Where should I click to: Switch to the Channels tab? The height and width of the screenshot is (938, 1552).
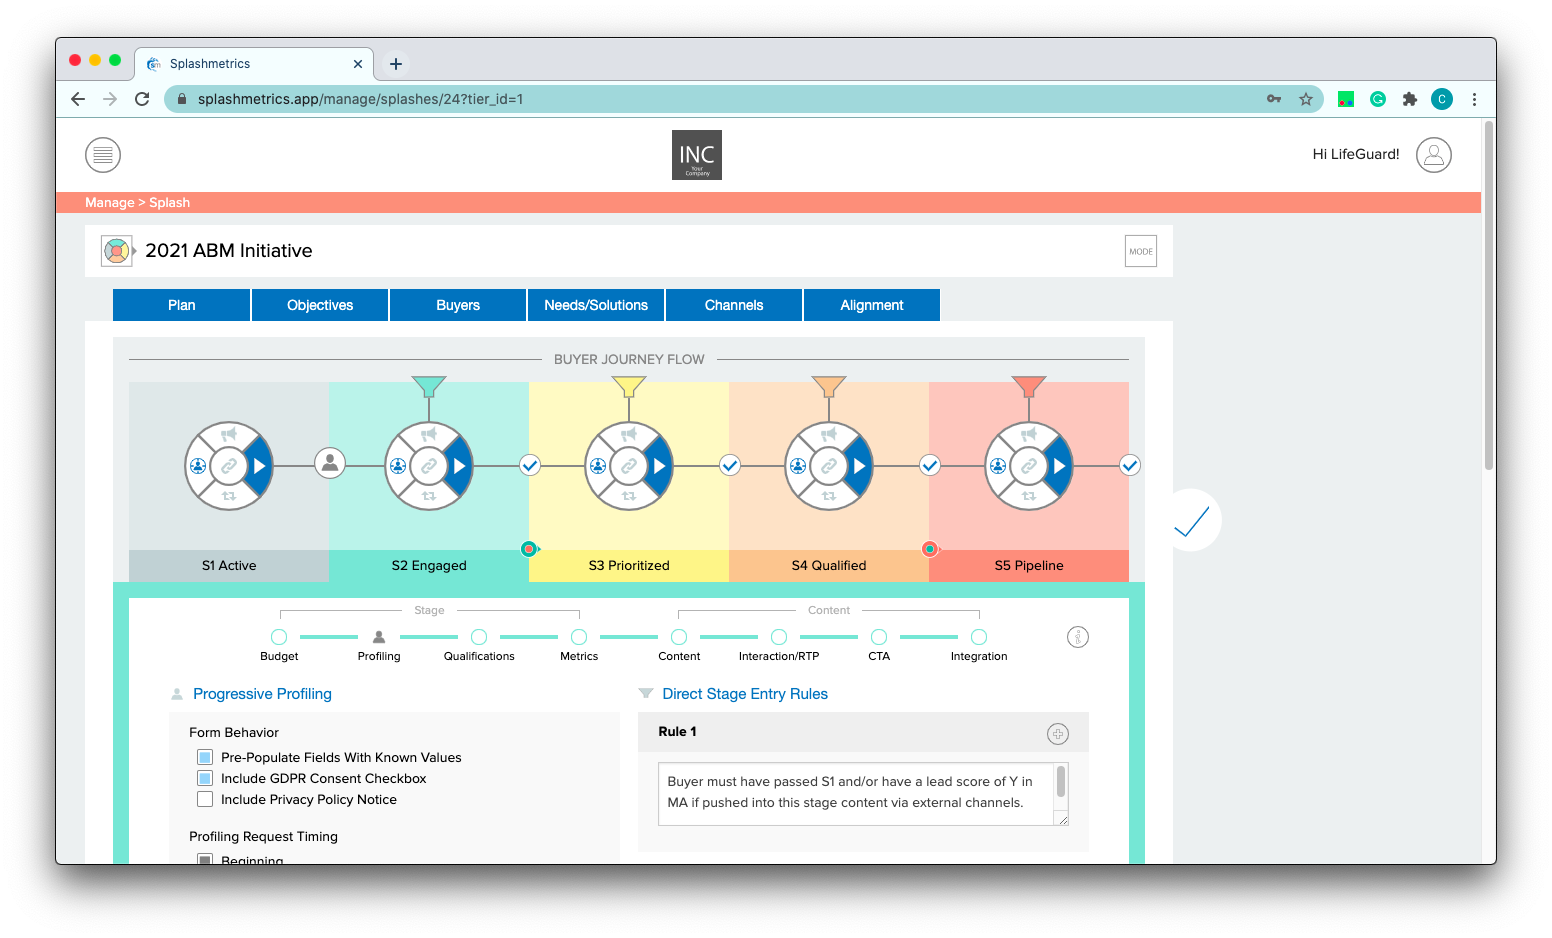pos(734,305)
